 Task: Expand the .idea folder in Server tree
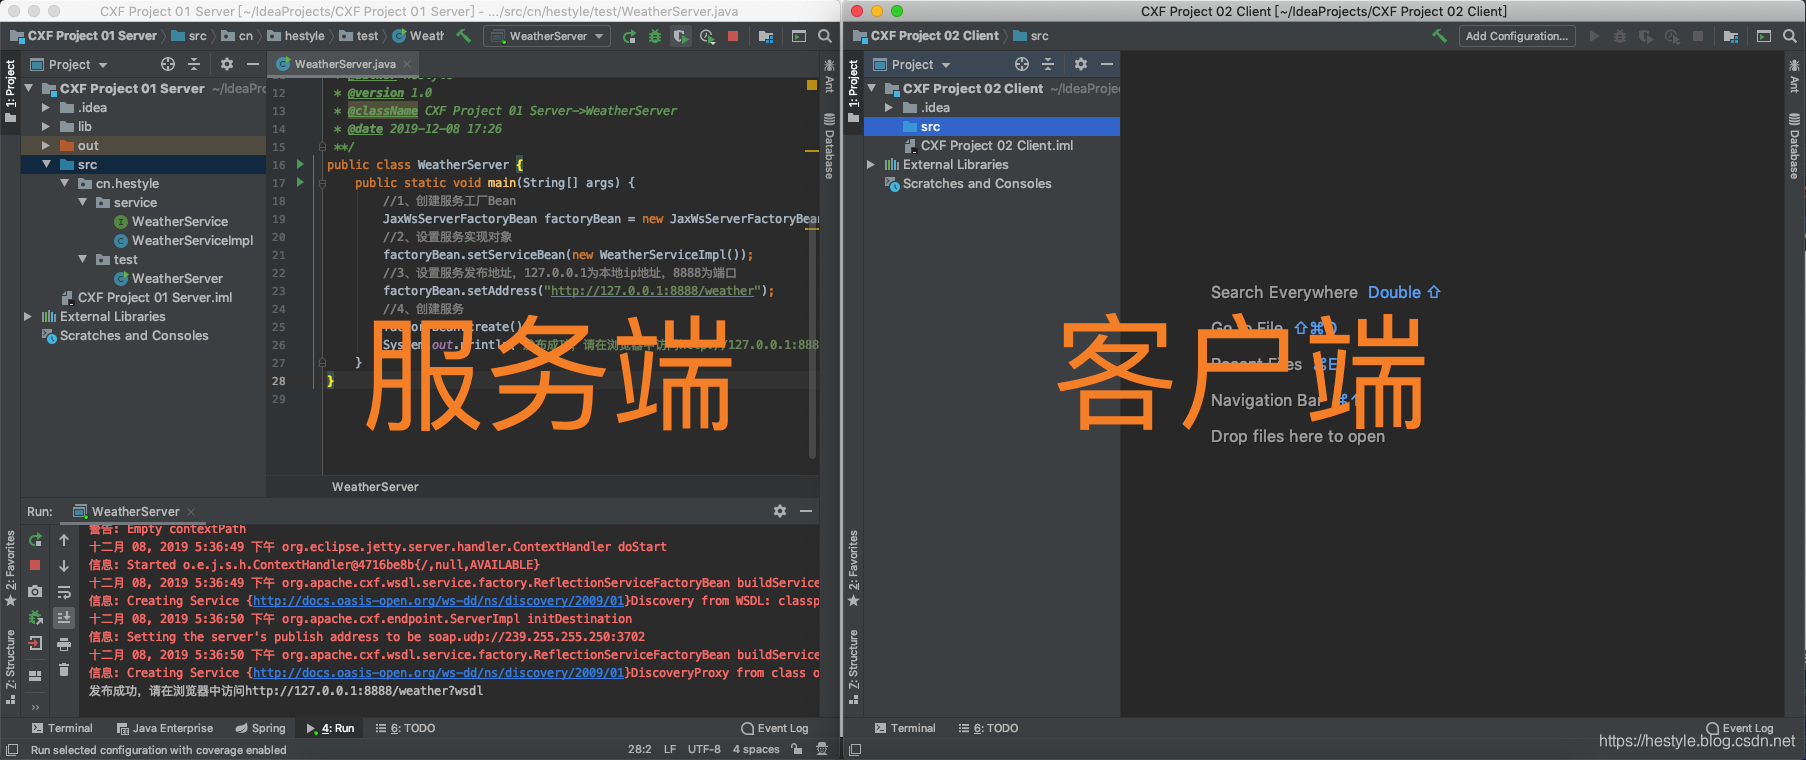[46, 108]
